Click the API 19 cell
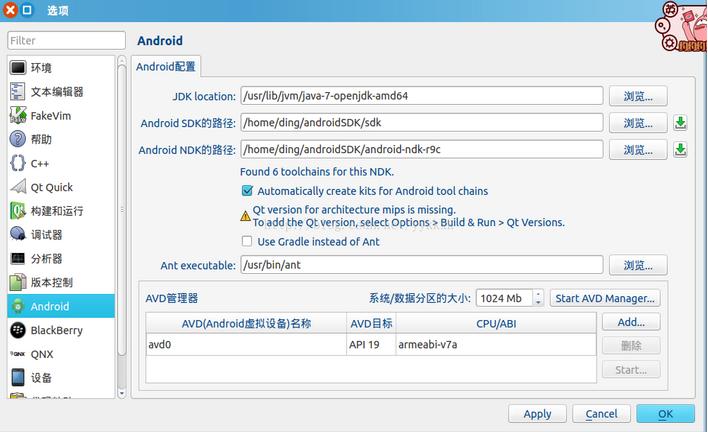The width and height of the screenshot is (708, 432). (371, 344)
